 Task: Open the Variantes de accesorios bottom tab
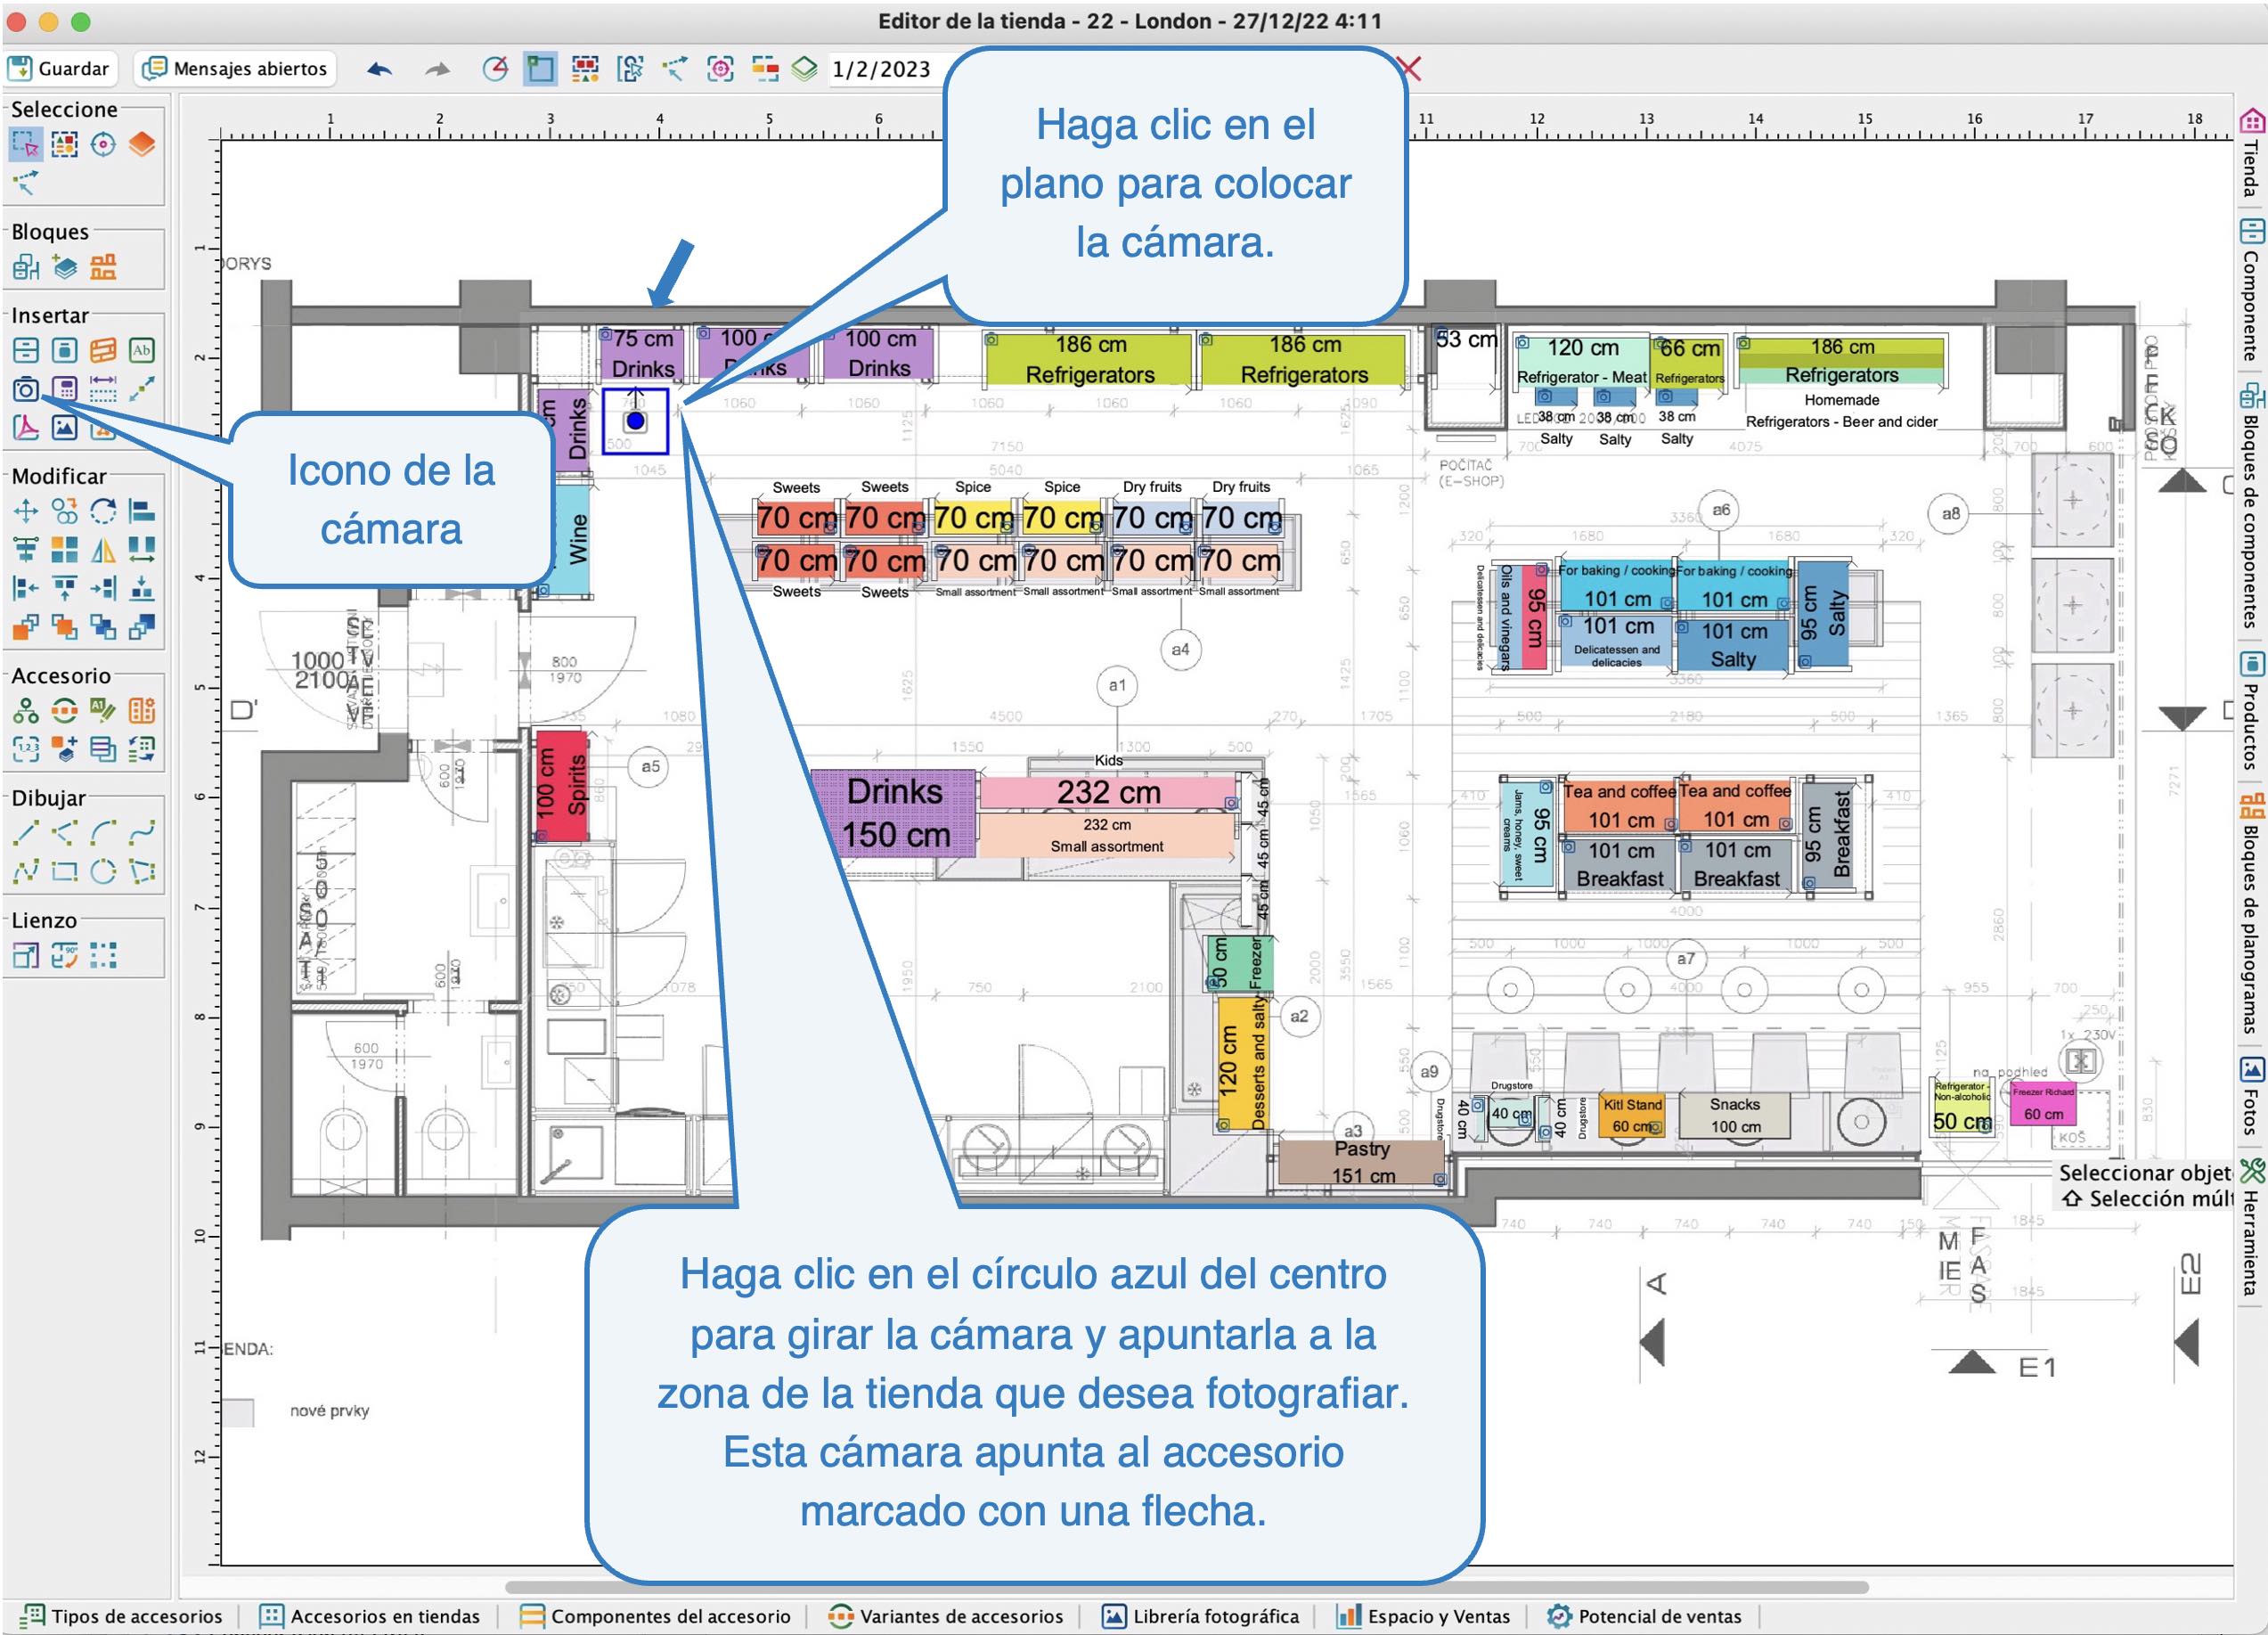(x=947, y=1616)
